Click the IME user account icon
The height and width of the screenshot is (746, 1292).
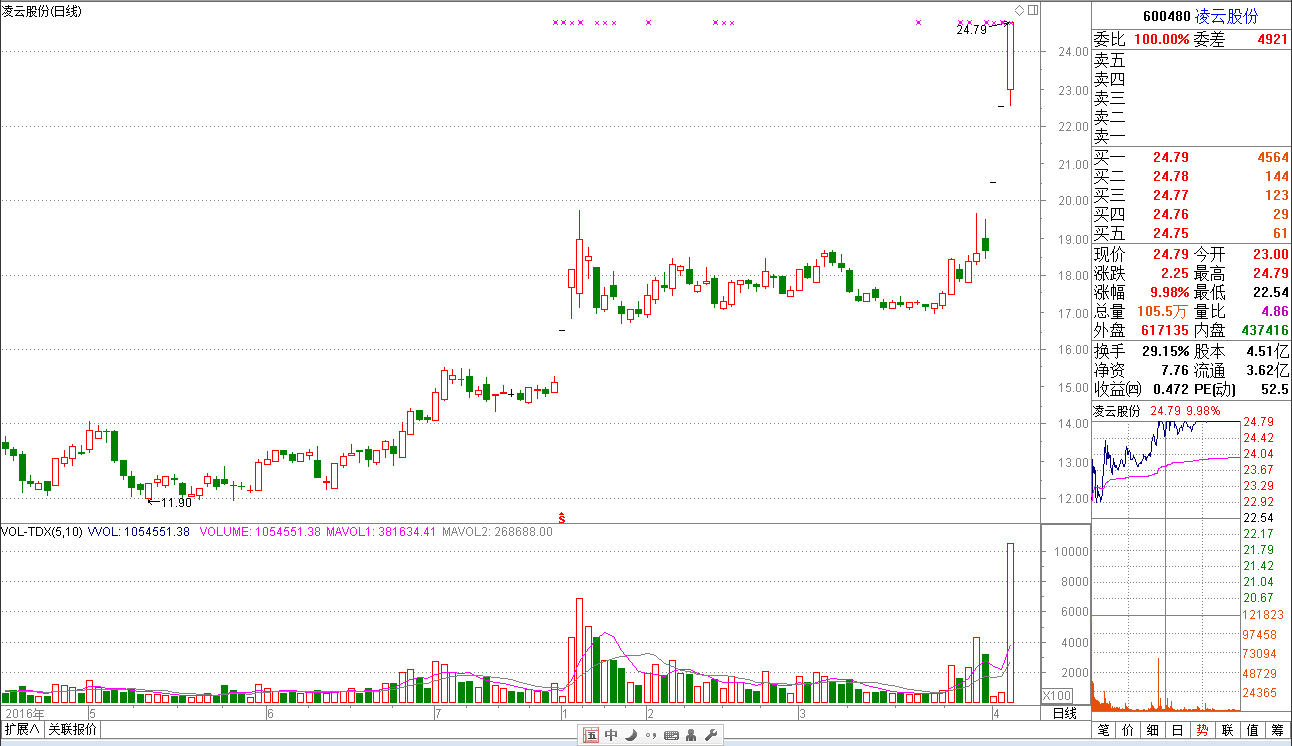point(691,735)
